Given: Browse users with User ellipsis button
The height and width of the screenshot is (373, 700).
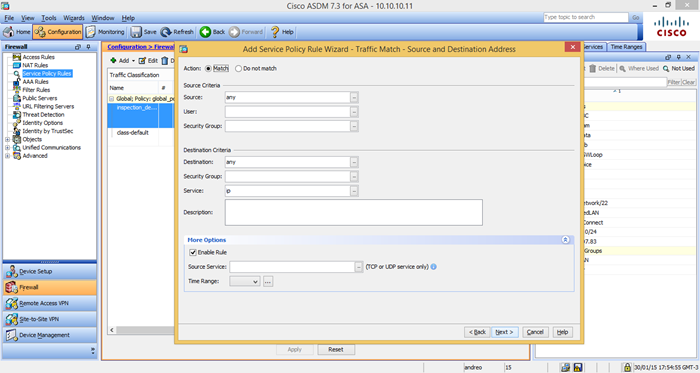Looking at the screenshot, I should point(354,112).
